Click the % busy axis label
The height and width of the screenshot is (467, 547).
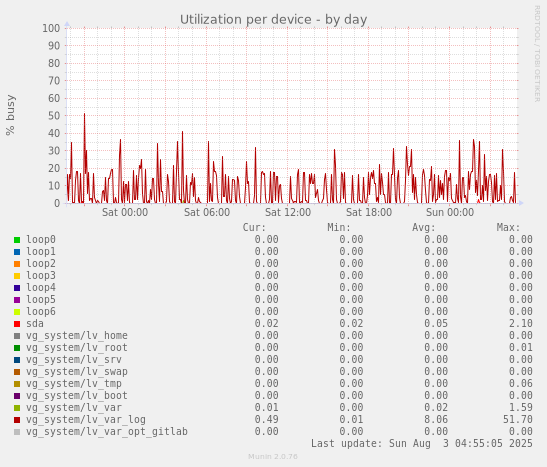click(10, 115)
